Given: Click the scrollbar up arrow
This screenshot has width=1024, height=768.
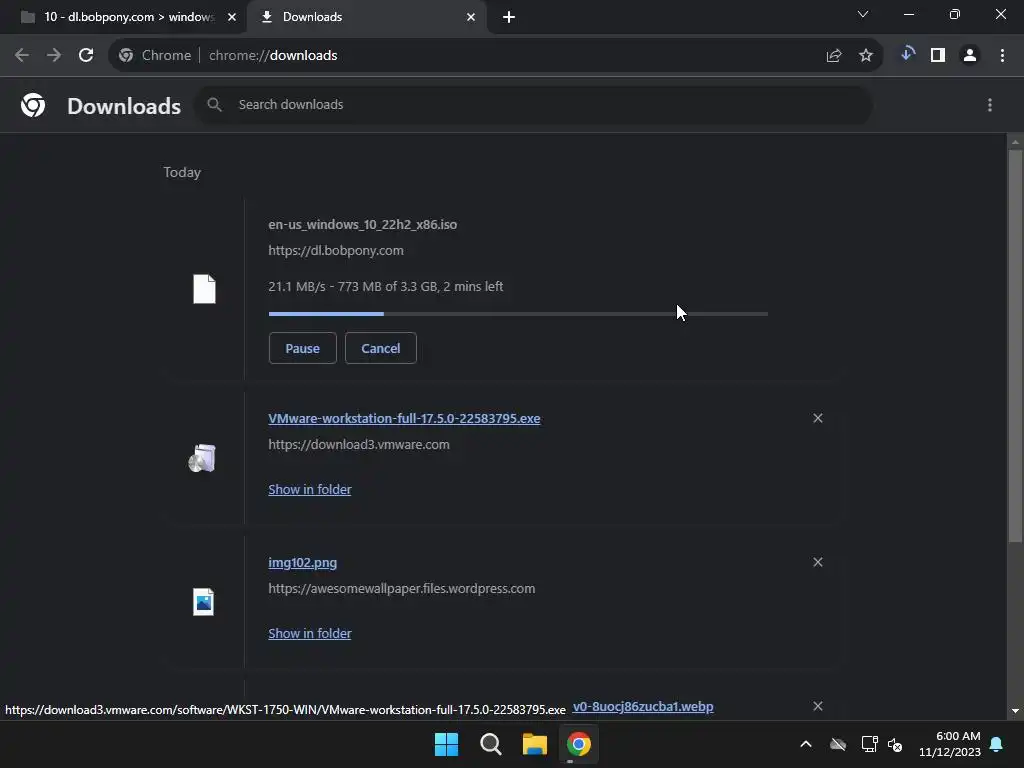Looking at the screenshot, I should point(1015,142).
